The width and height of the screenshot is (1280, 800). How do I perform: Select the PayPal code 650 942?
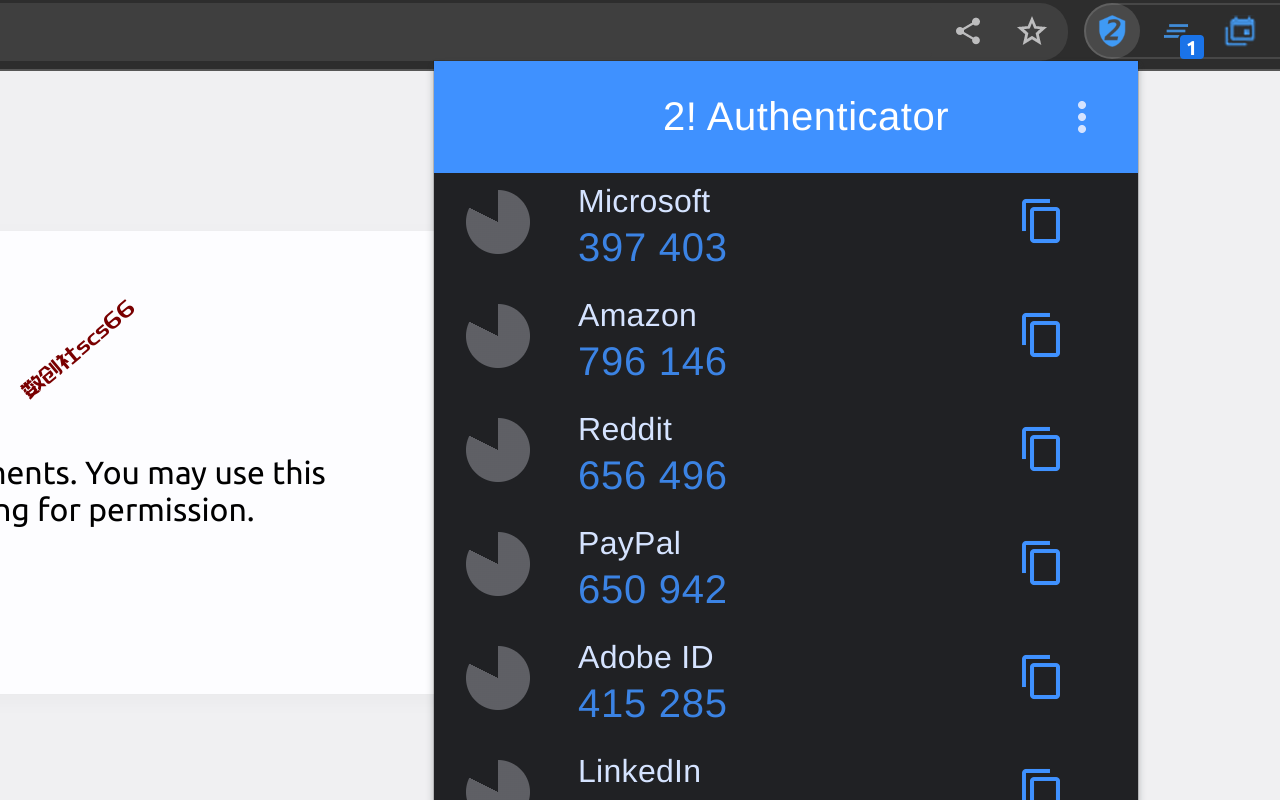[x=652, y=589]
